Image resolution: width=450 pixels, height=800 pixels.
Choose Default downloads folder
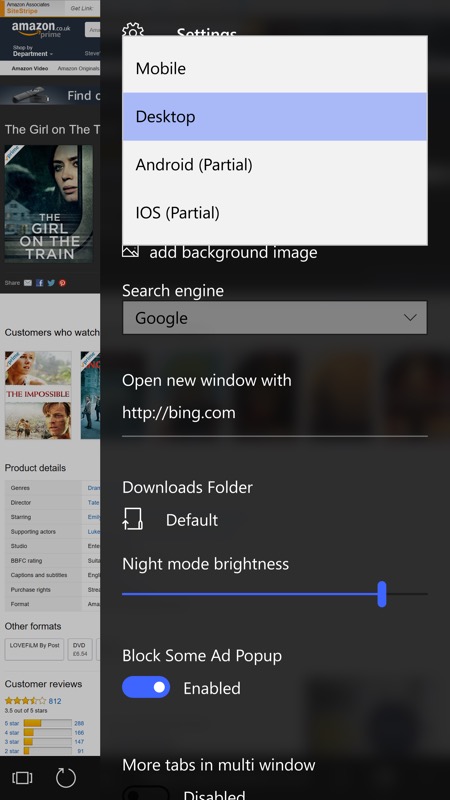point(192,520)
